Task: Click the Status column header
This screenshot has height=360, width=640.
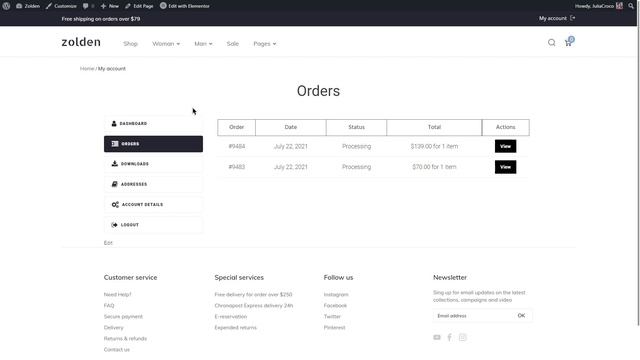Action: 356,127
